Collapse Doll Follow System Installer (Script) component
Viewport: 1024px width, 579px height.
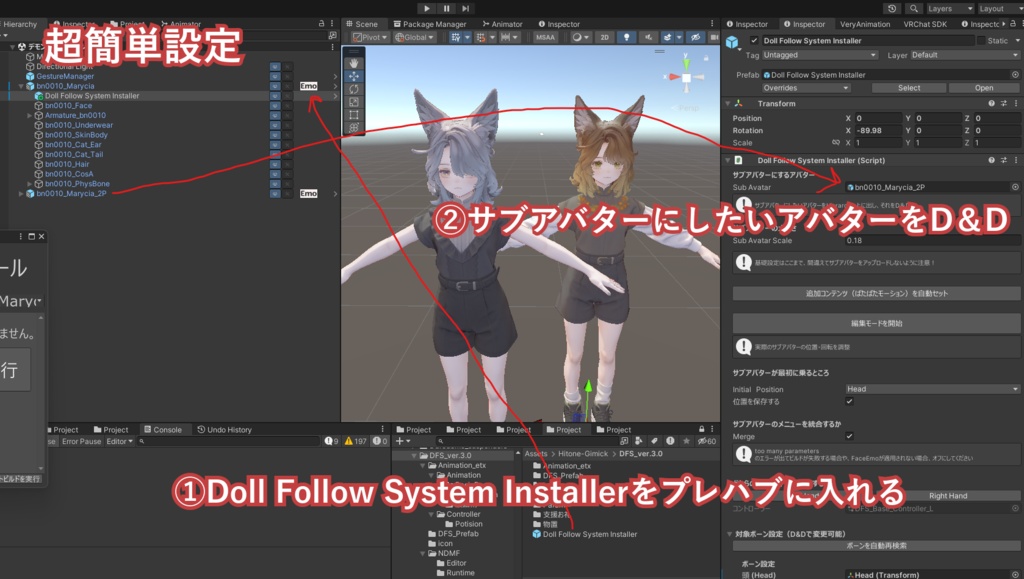coord(728,160)
